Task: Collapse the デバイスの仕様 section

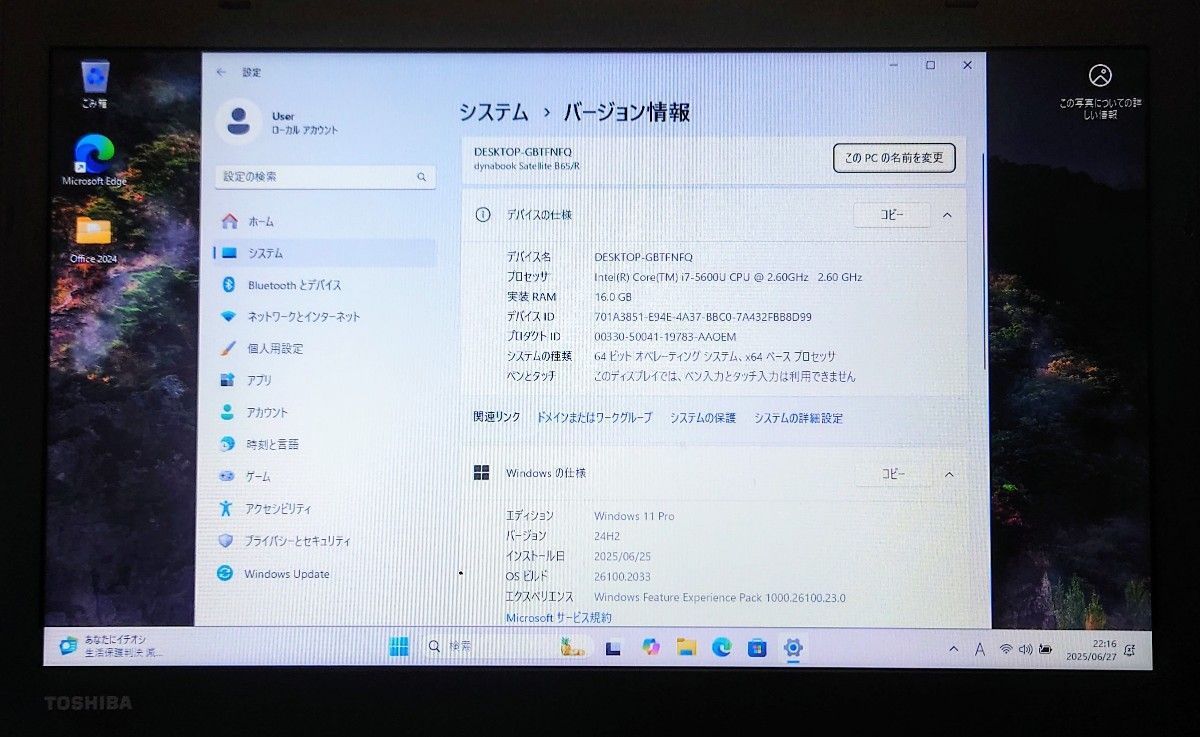Action: (947, 215)
